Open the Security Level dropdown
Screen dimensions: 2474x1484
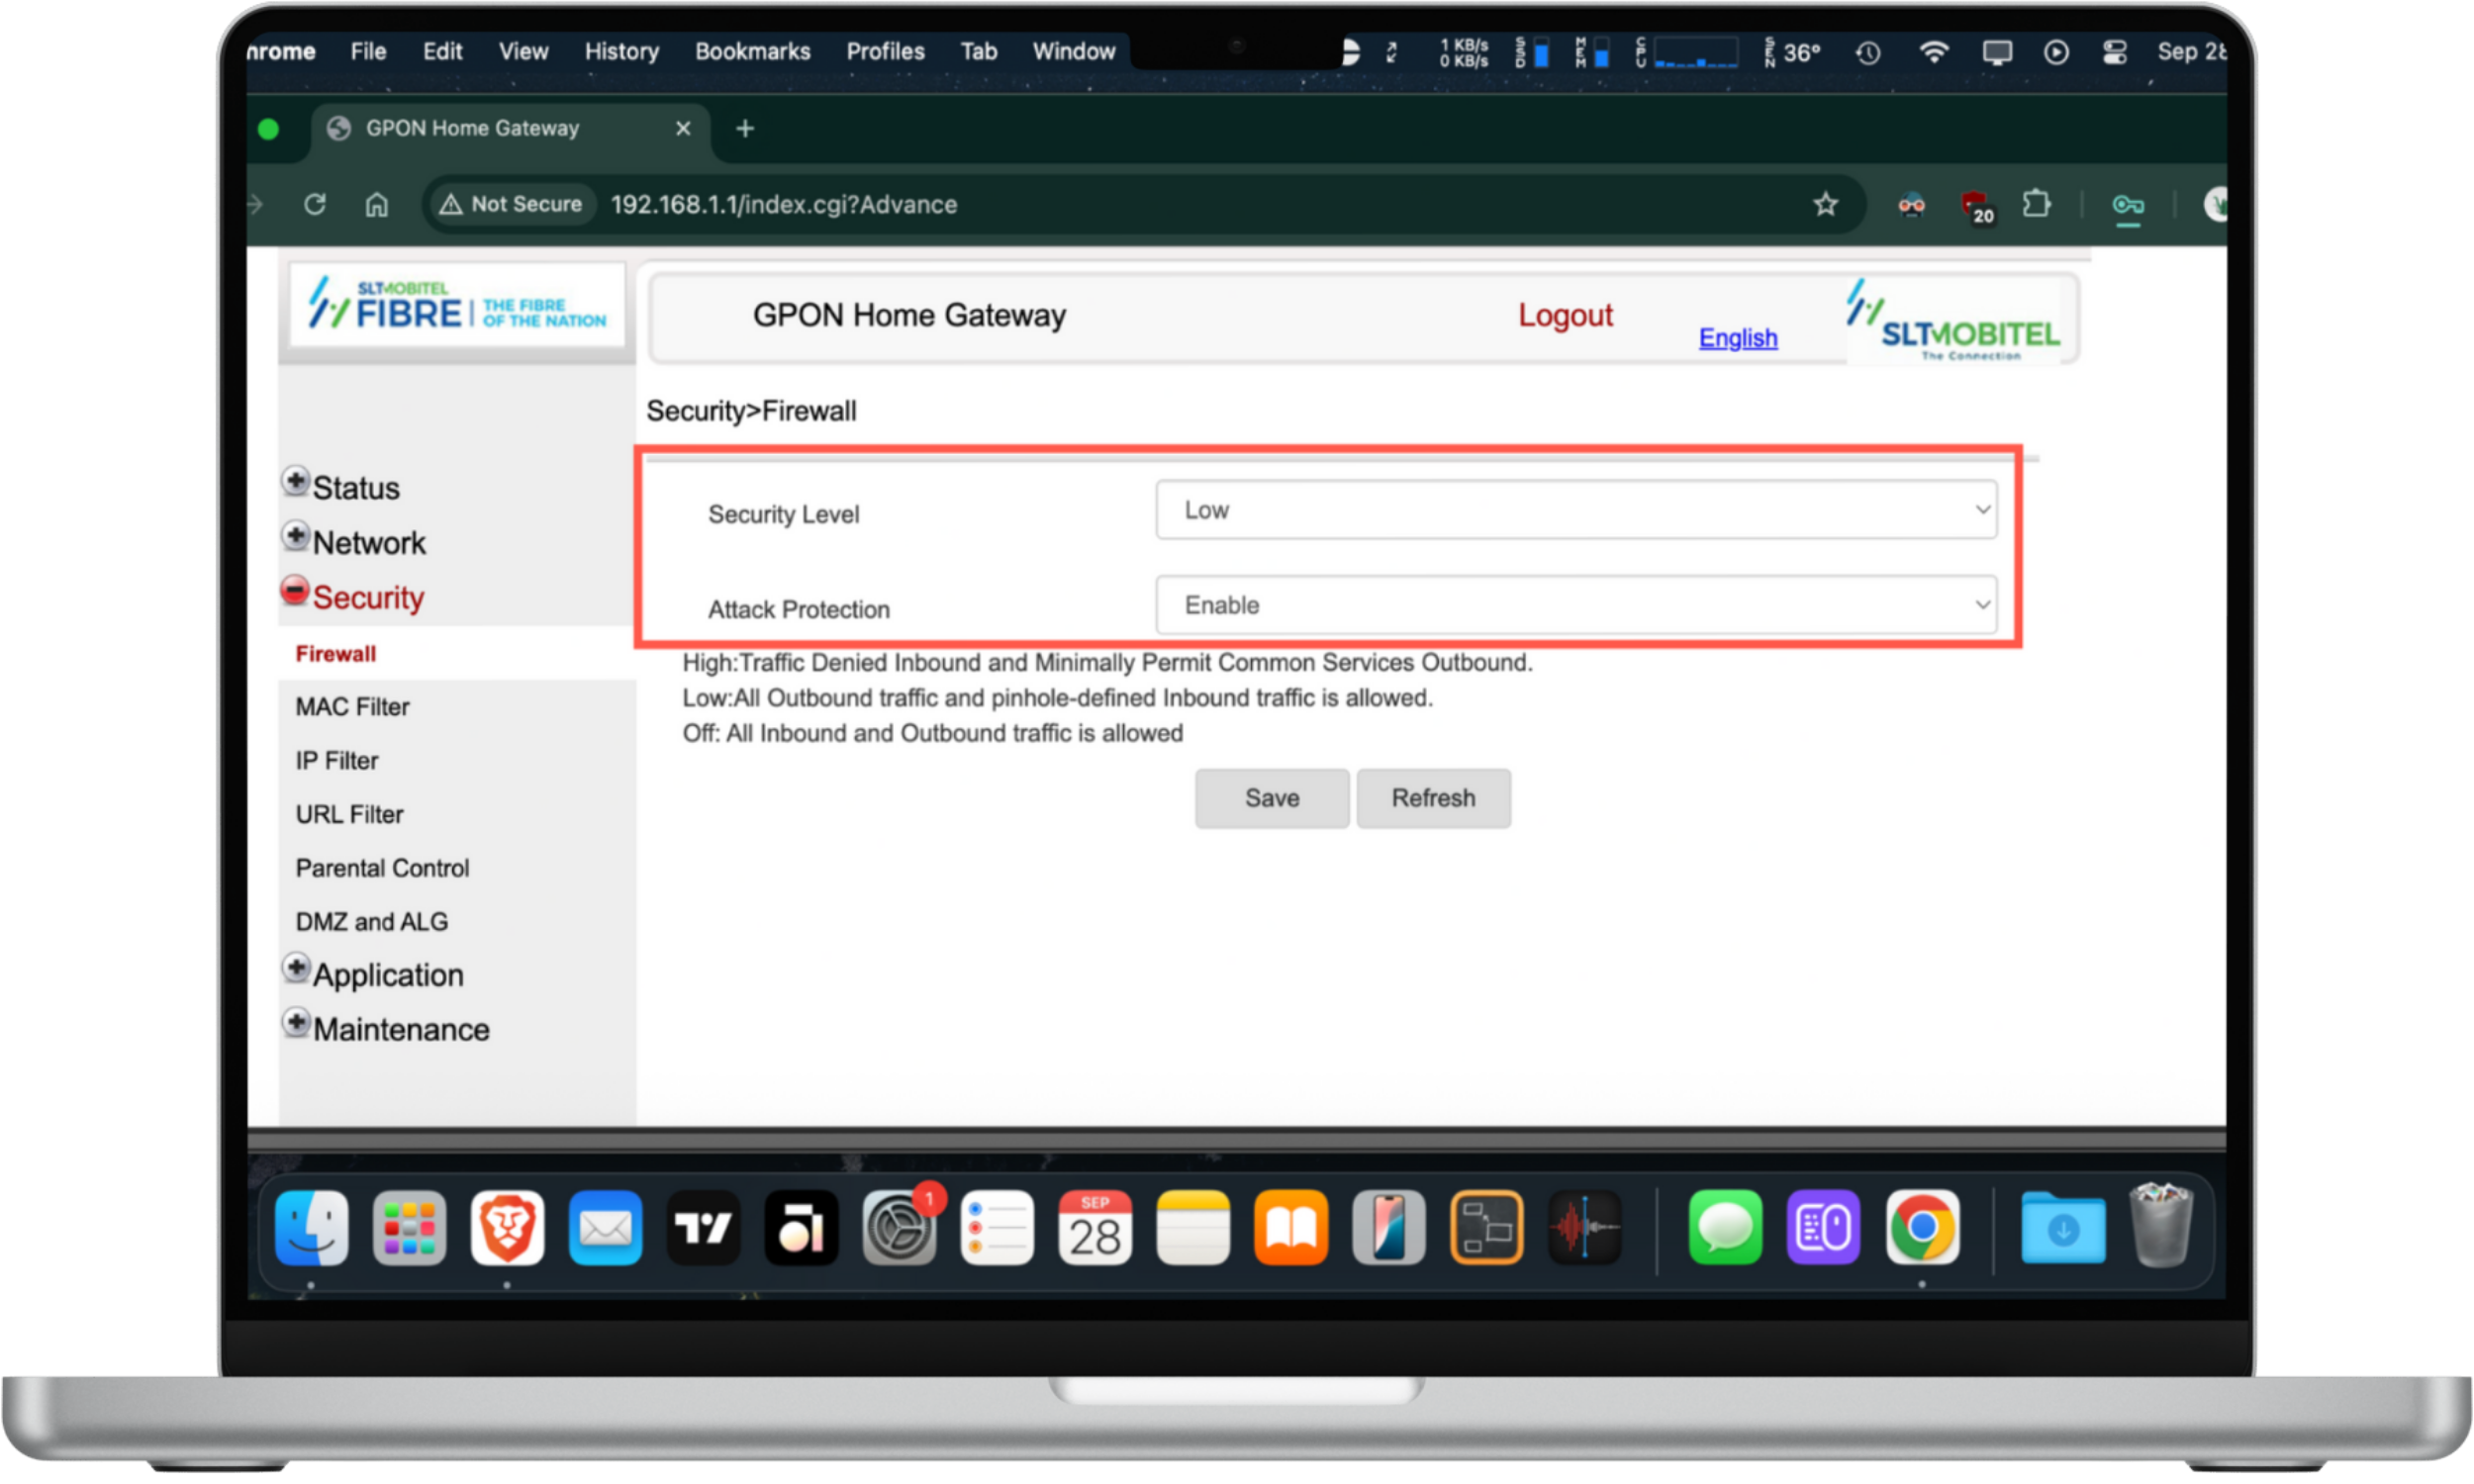coord(1576,510)
